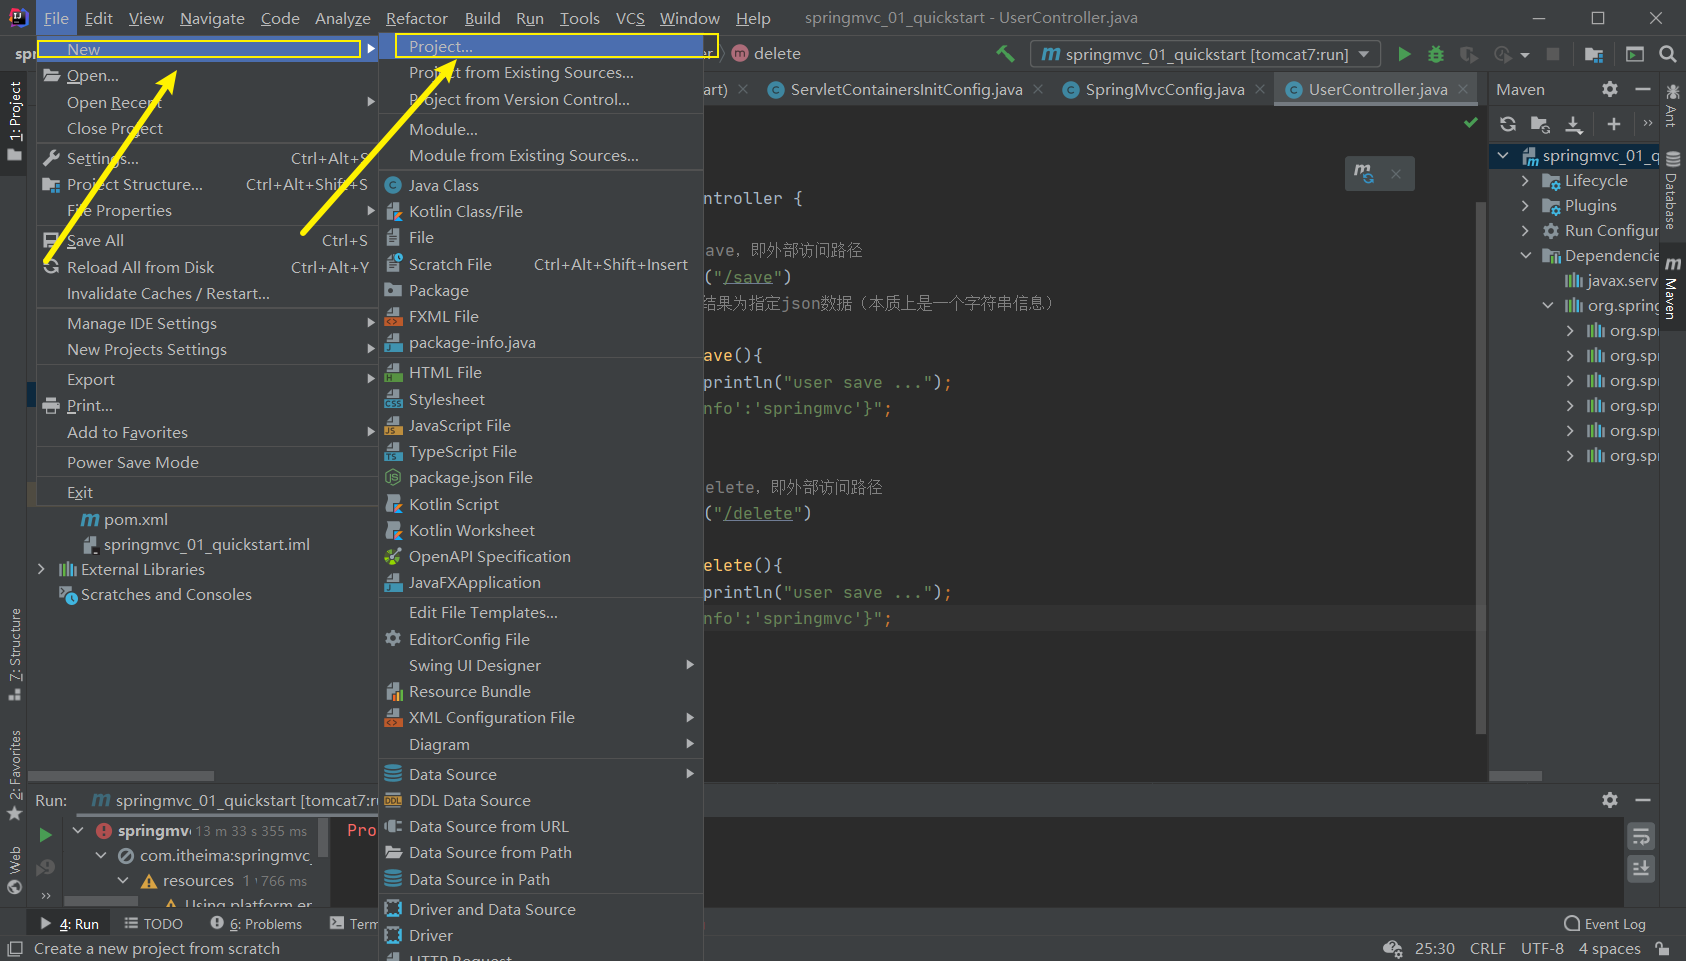Collapse the springmvc_01_q root in Maven
The image size is (1686, 961).
point(1503,156)
